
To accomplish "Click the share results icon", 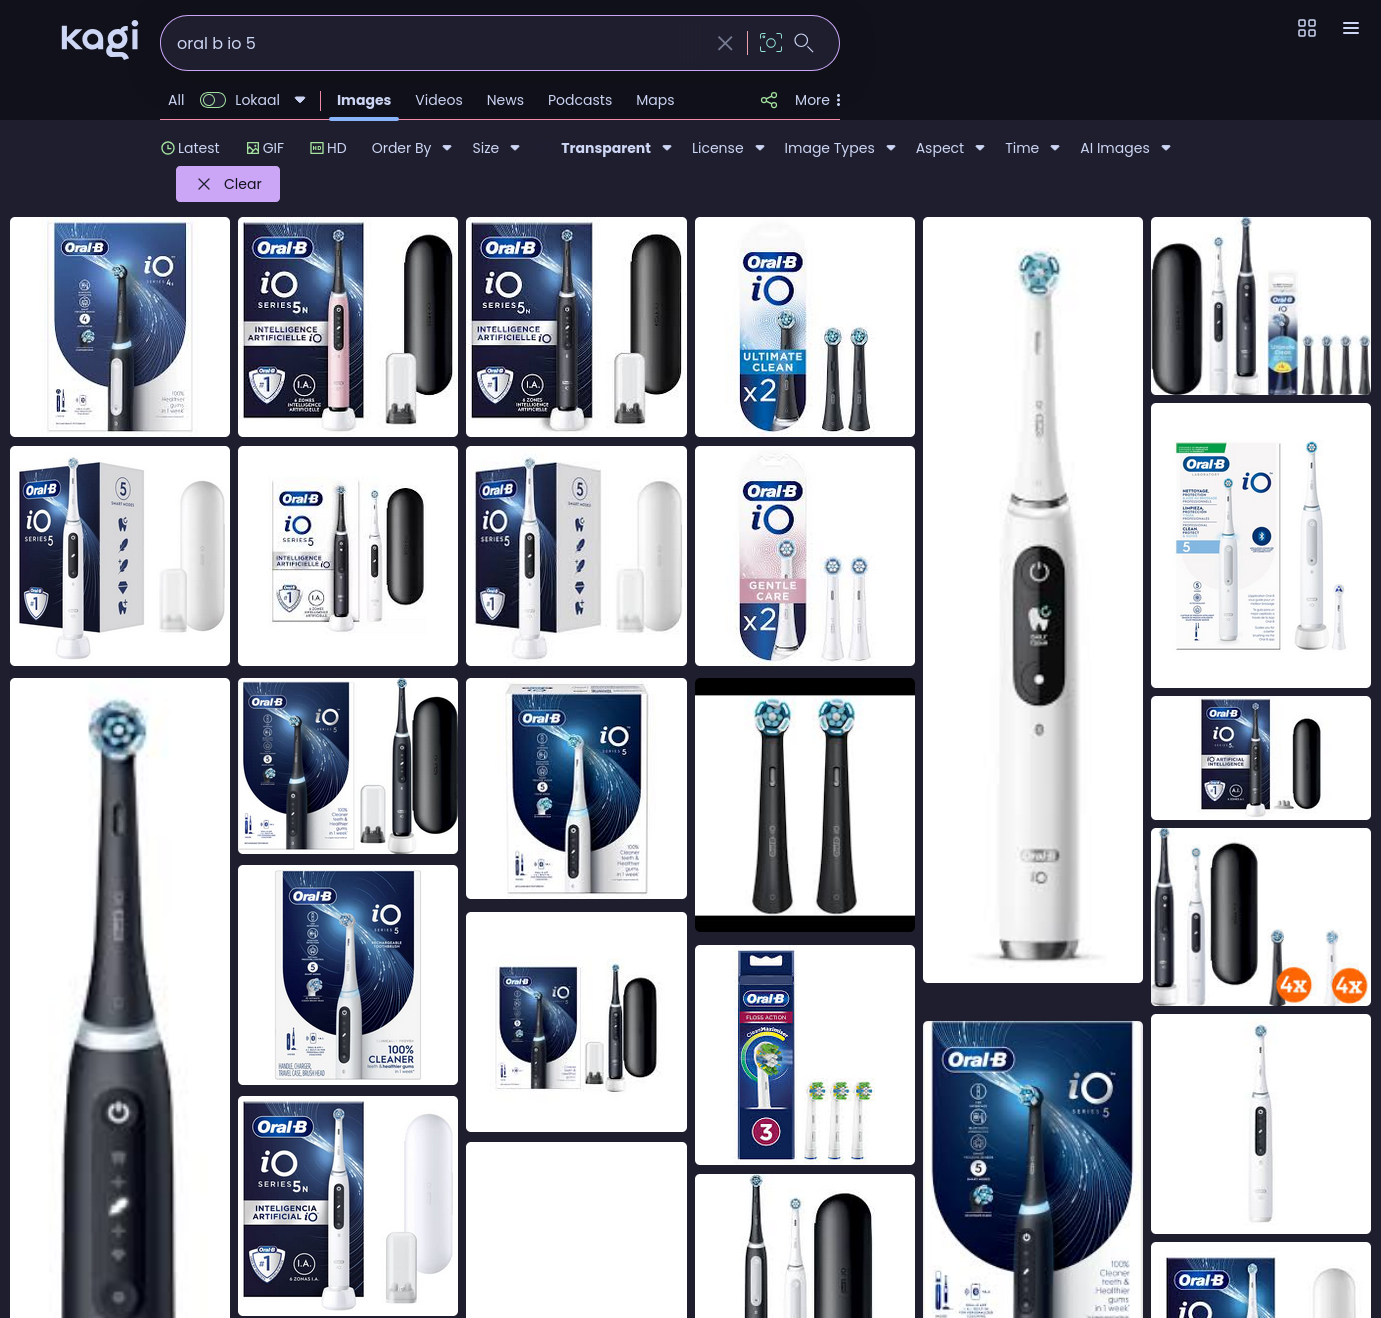I will tap(768, 100).
